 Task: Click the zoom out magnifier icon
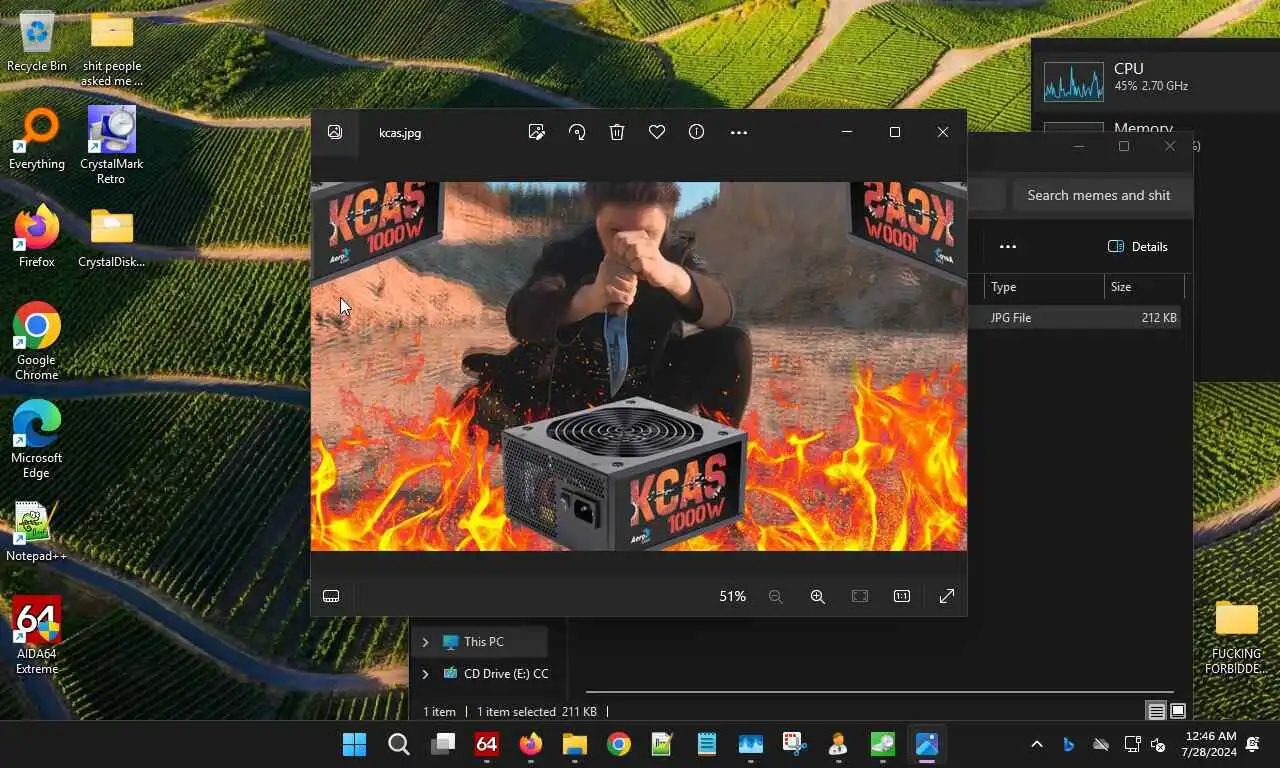click(x=775, y=596)
